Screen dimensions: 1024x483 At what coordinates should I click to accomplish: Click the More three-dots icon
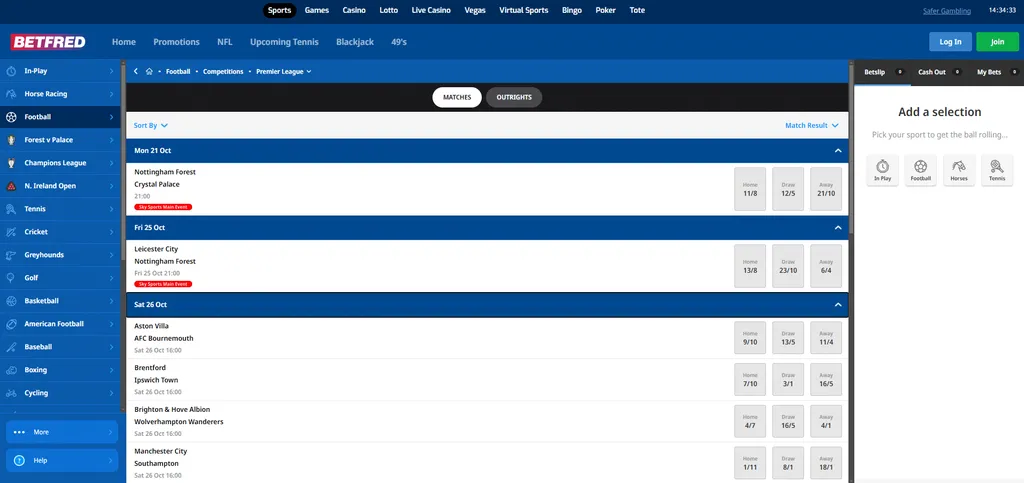point(19,432)
